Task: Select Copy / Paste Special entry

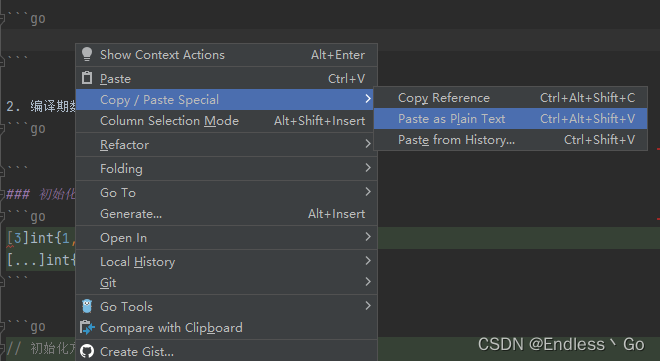Action: tap(224, 100)
